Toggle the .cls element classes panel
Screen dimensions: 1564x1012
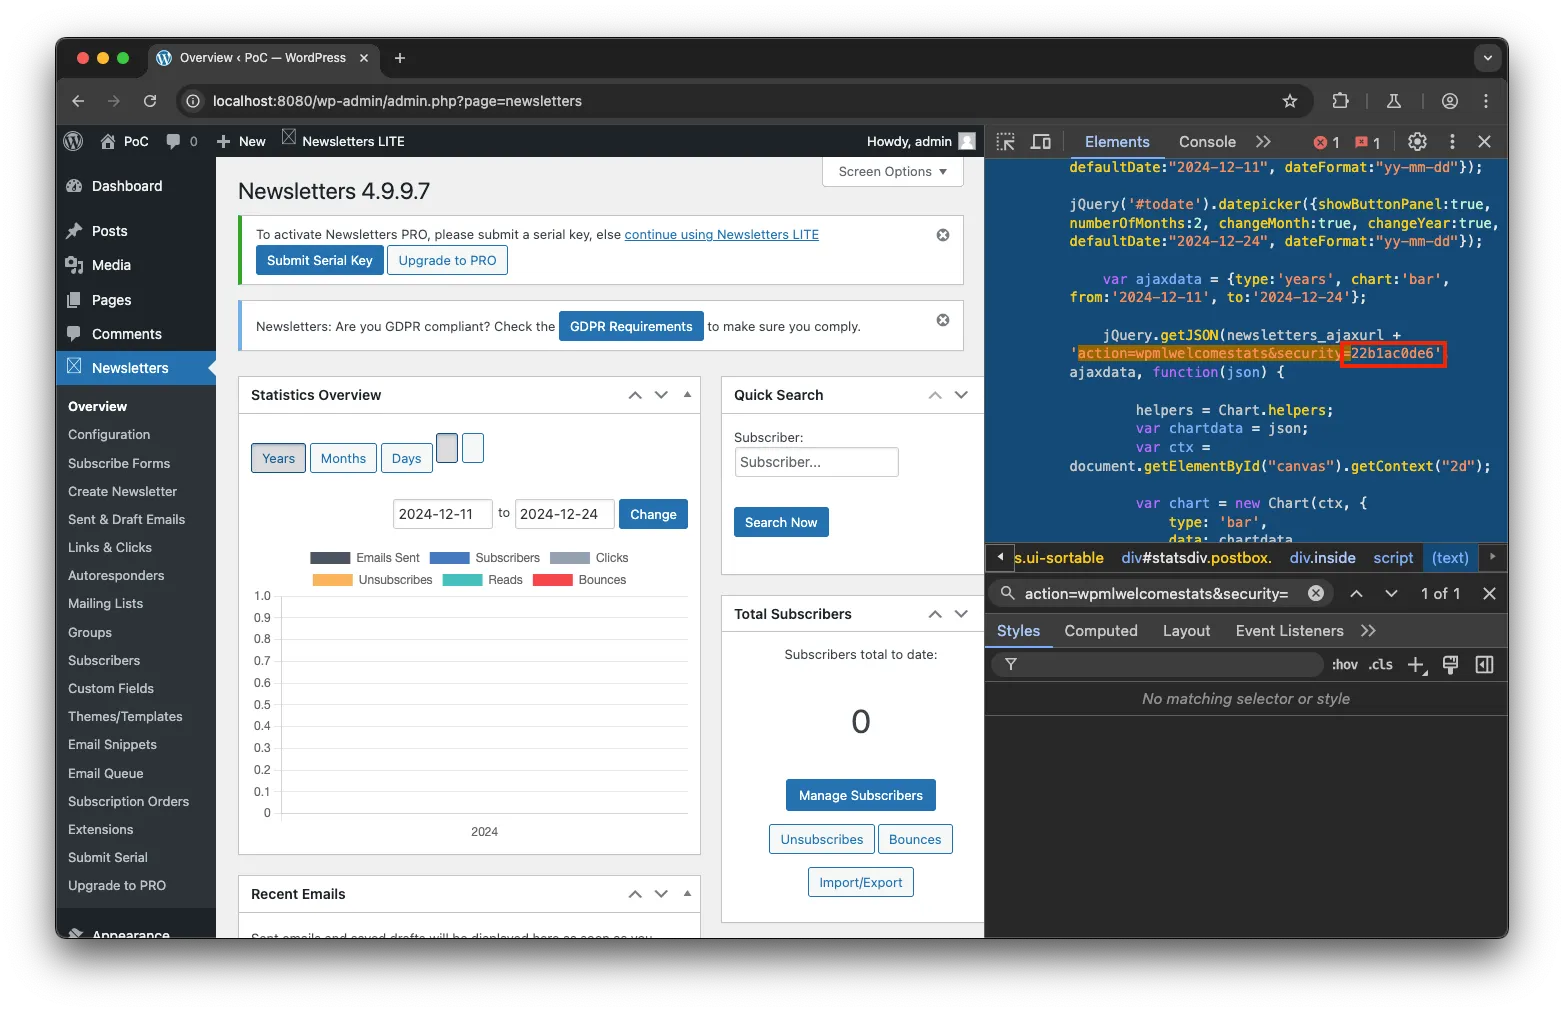1381,665
